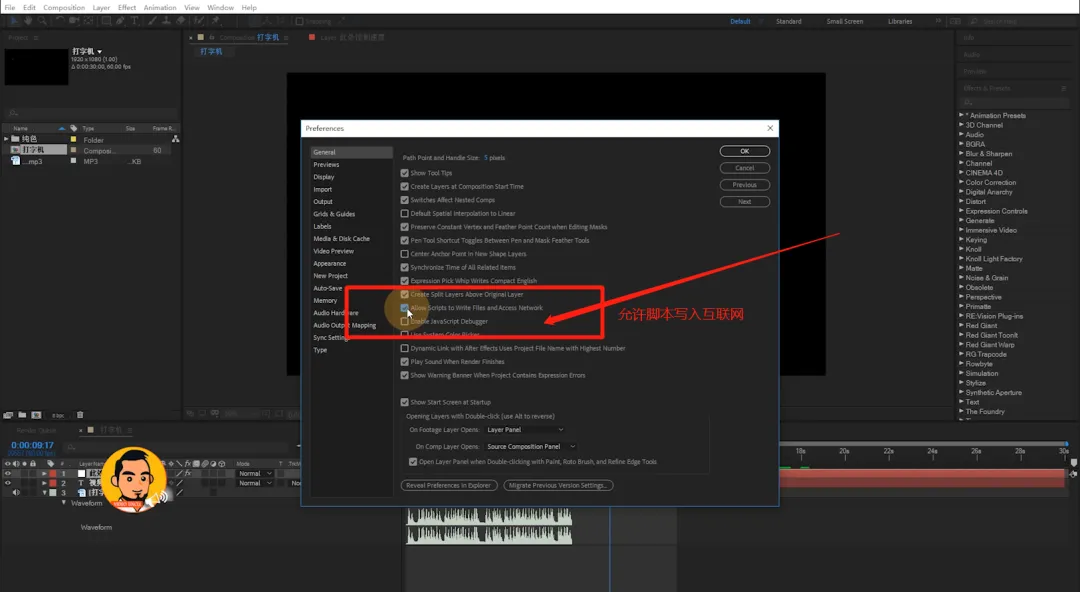Switch to Standard workspace
The height and width of the screenshot is (592, 1080).
click(789, 21)
